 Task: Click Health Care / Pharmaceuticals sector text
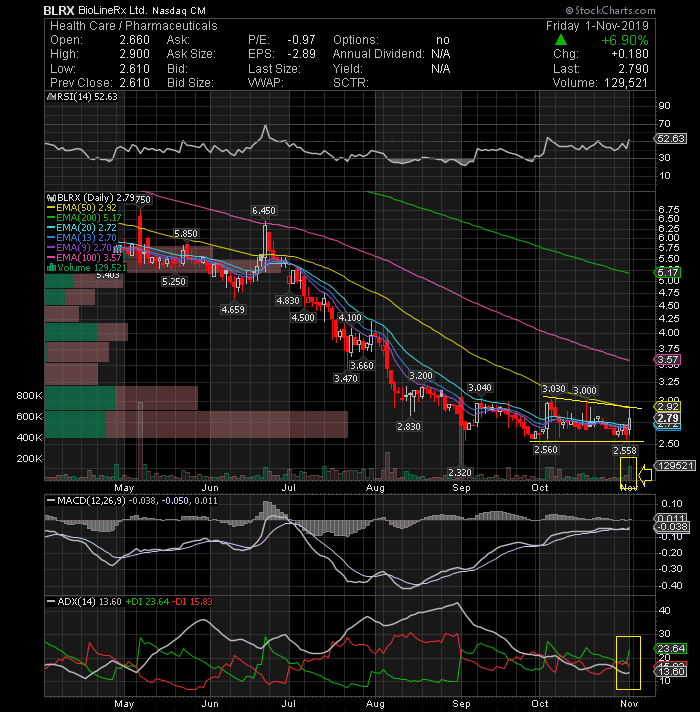(134, 26)
